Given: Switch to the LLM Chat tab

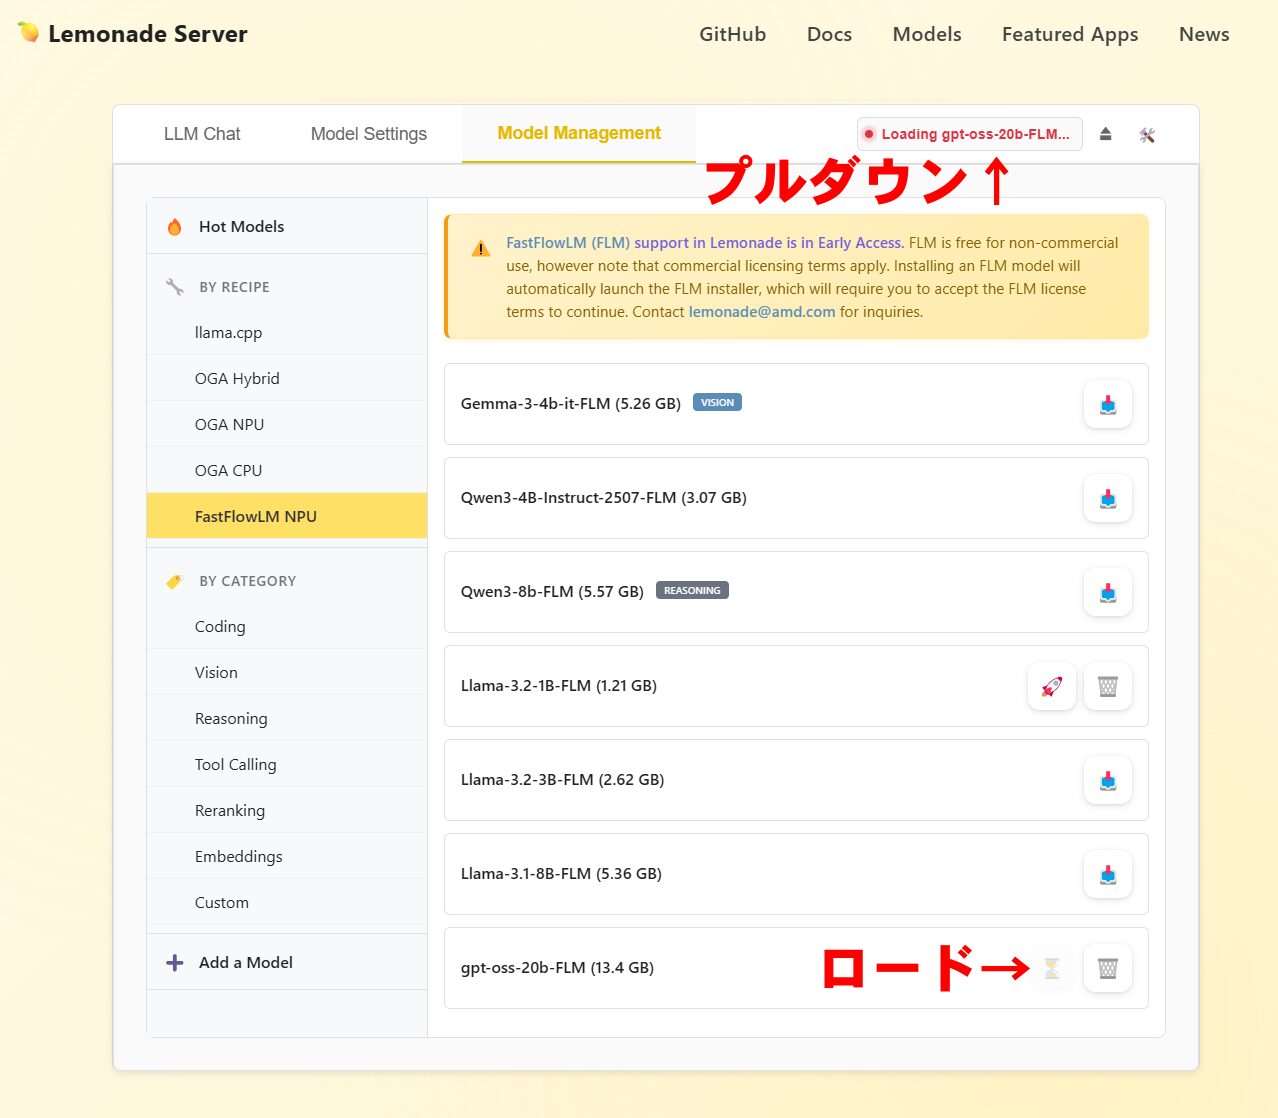Looking at the screenshot, I should point(202,133).
